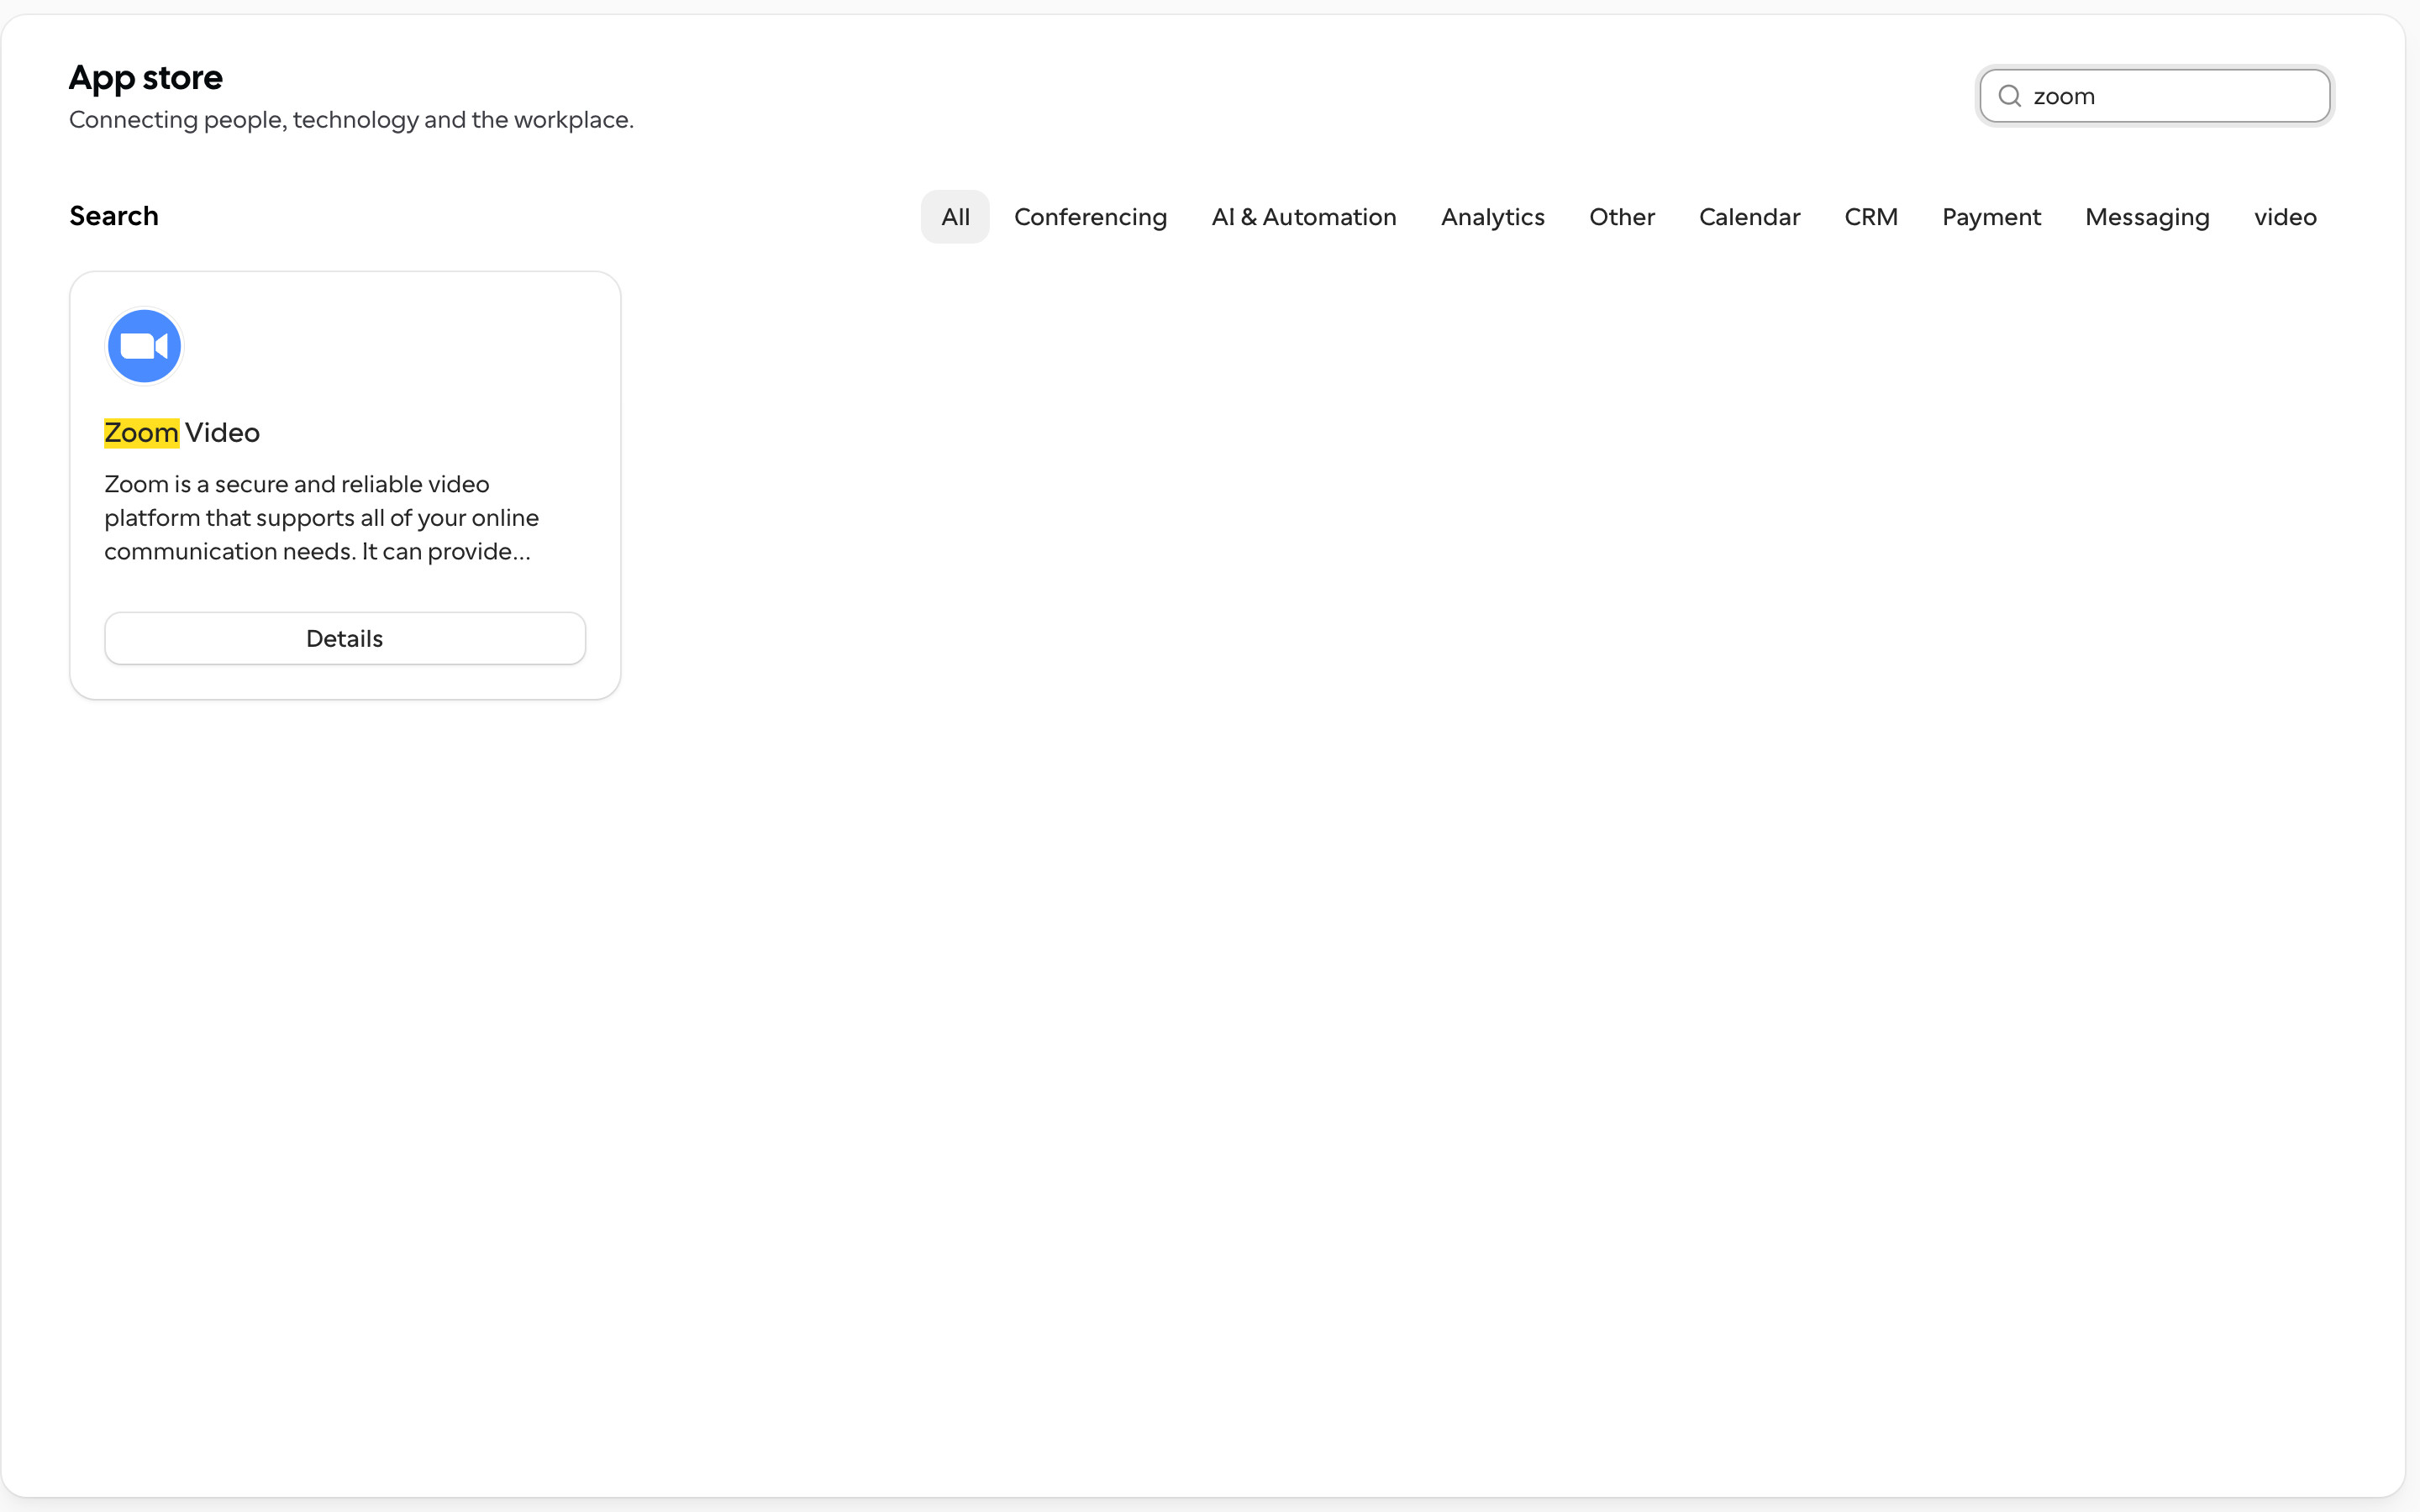Switch to the Conferencing category tab
The image size is (2420, 1512).
1090,217
